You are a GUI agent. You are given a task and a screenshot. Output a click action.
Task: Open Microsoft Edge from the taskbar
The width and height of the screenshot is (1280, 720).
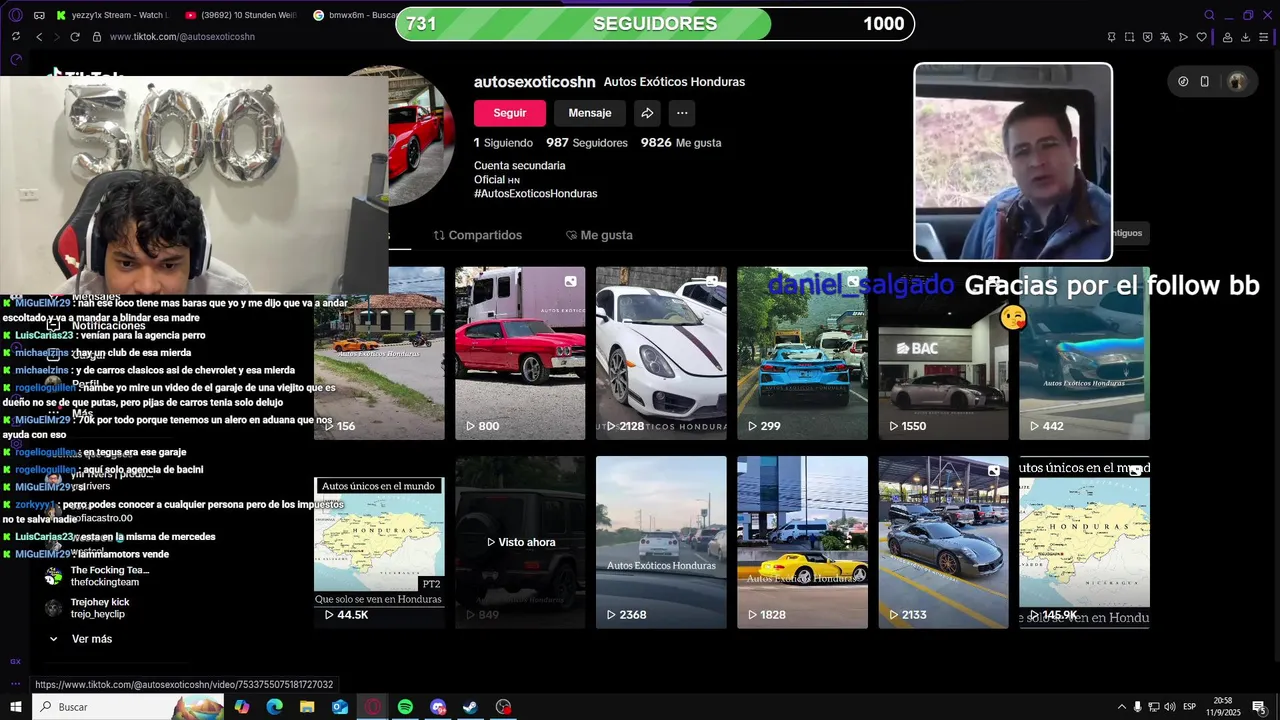click(x=274, y=707)
